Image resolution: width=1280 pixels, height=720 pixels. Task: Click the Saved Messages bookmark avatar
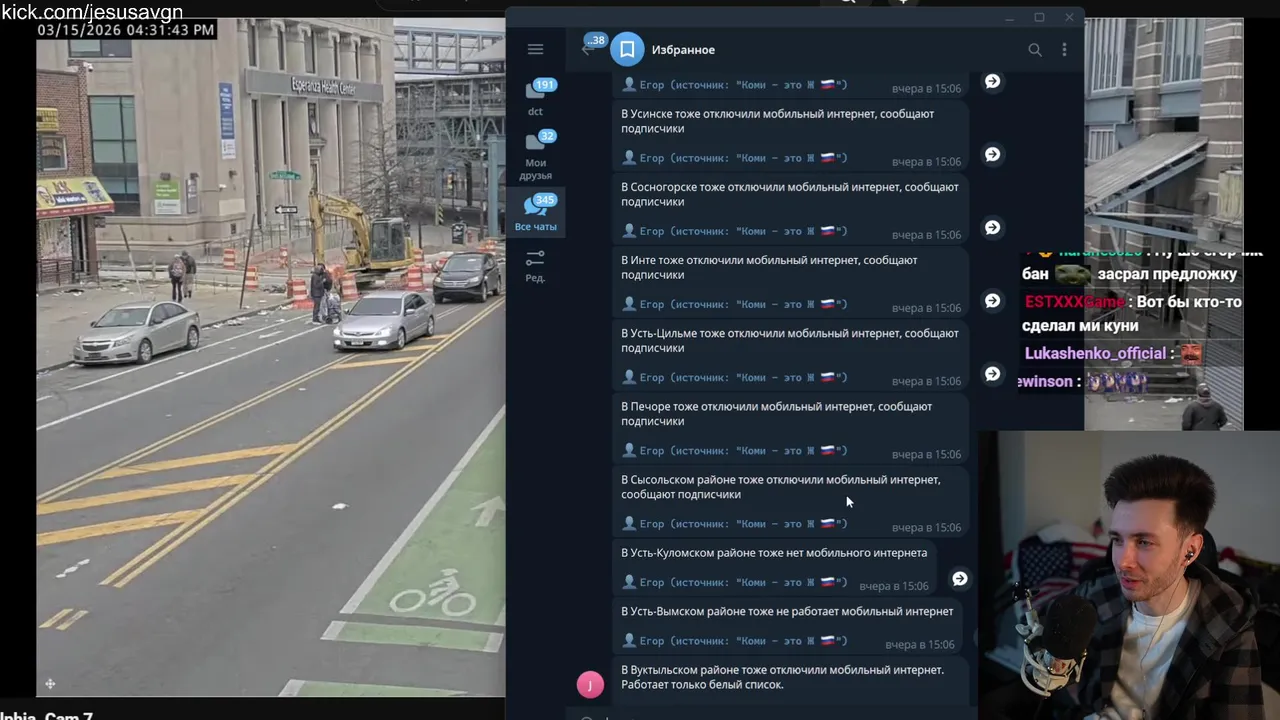[x=627, y=49]
